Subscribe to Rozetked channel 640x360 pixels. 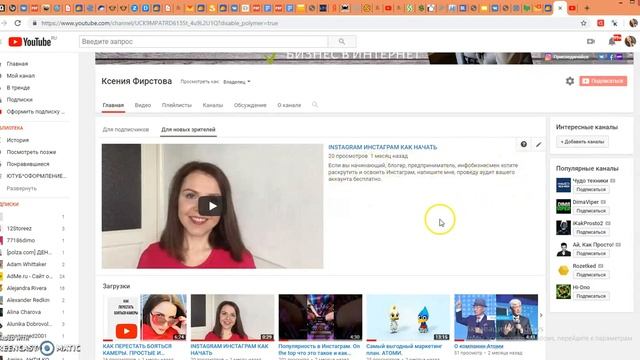(591, 275)
